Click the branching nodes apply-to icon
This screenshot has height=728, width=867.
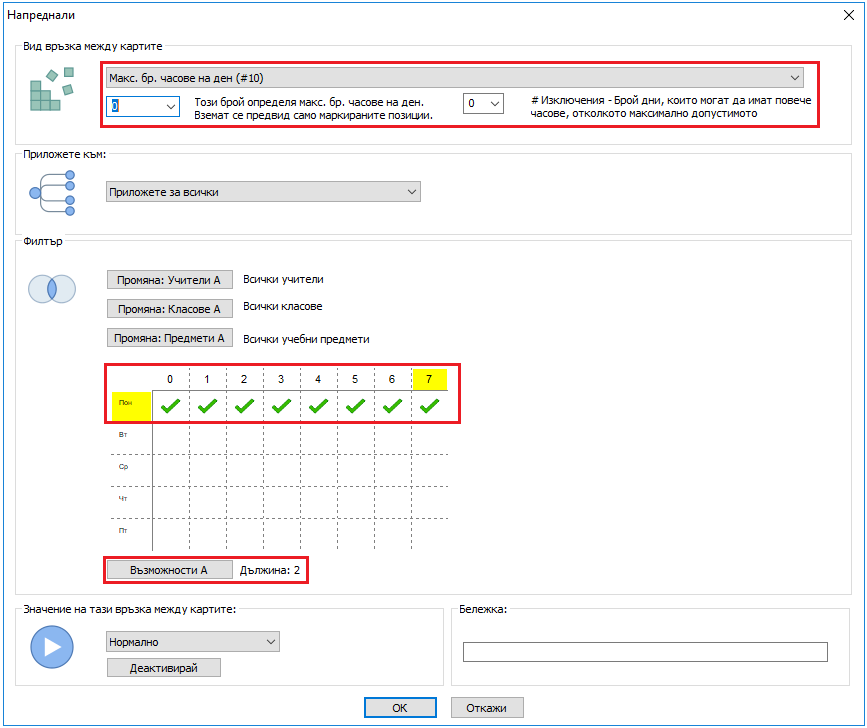[52, 192]
